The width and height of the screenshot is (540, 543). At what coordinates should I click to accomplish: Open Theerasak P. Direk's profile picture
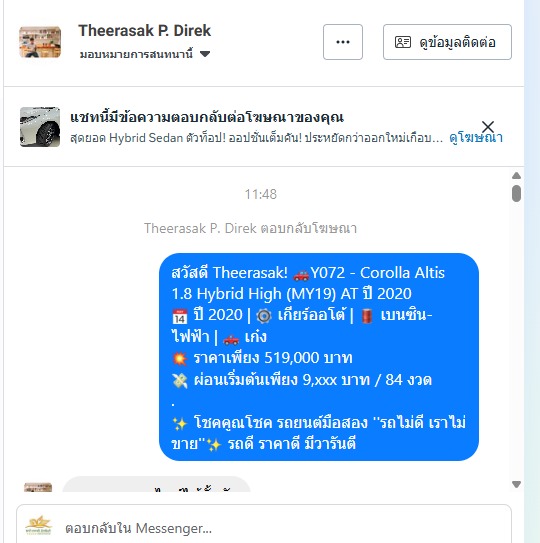(40, 42)
